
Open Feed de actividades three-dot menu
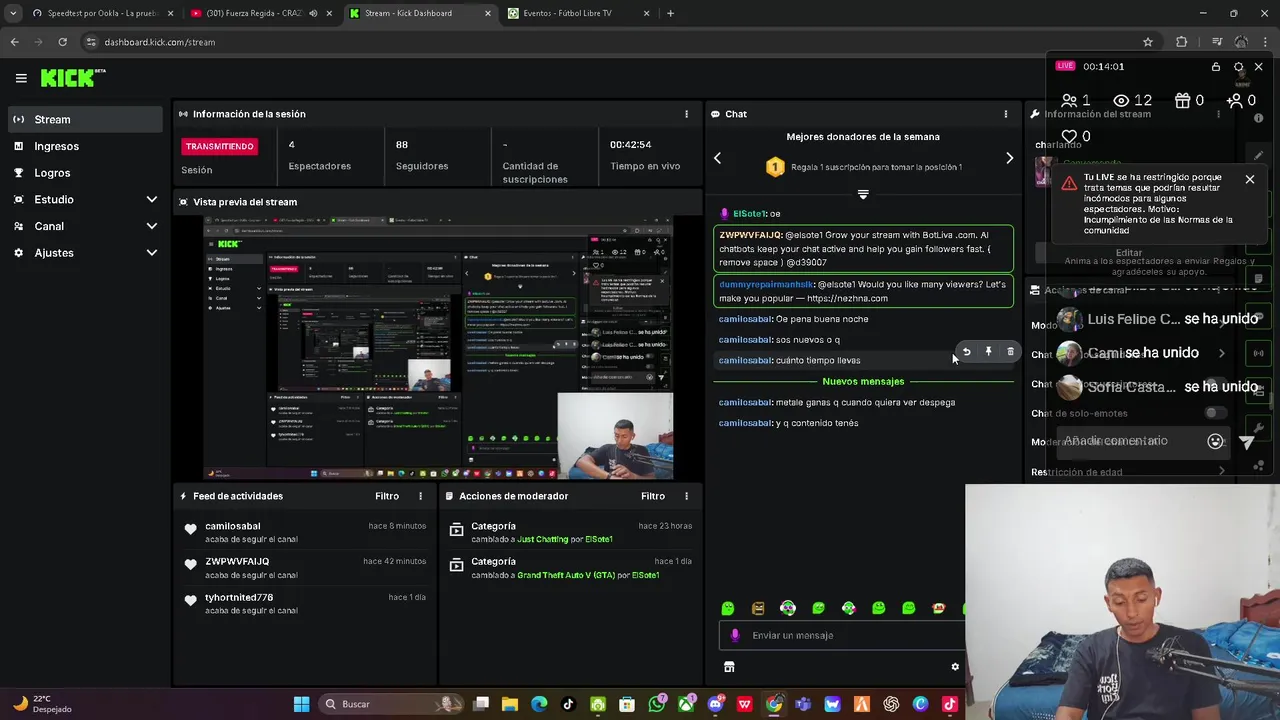(420, 496)
